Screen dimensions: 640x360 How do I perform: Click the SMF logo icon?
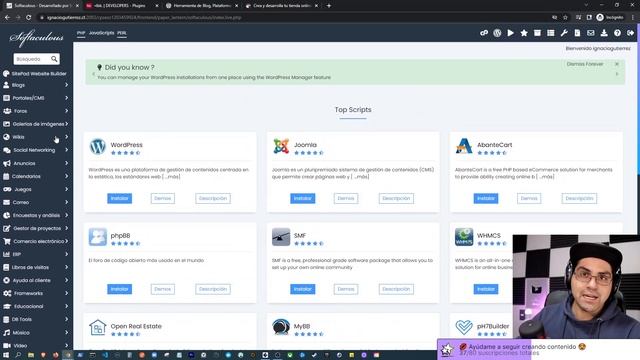pyautogui.click(x=281, y=237)
